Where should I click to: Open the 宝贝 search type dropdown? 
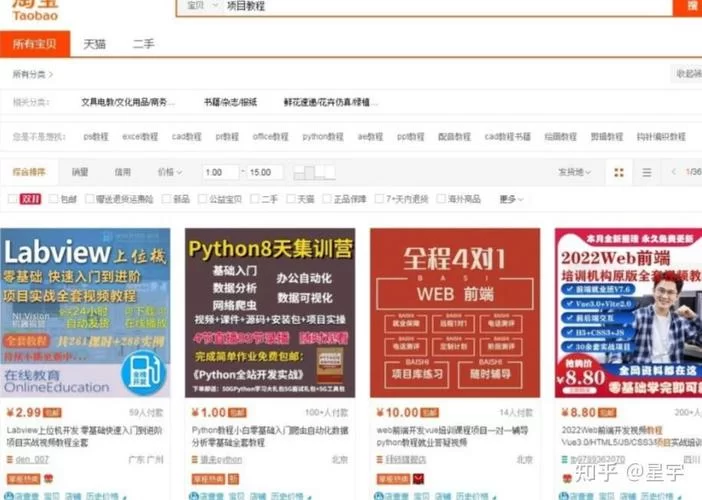202,6
